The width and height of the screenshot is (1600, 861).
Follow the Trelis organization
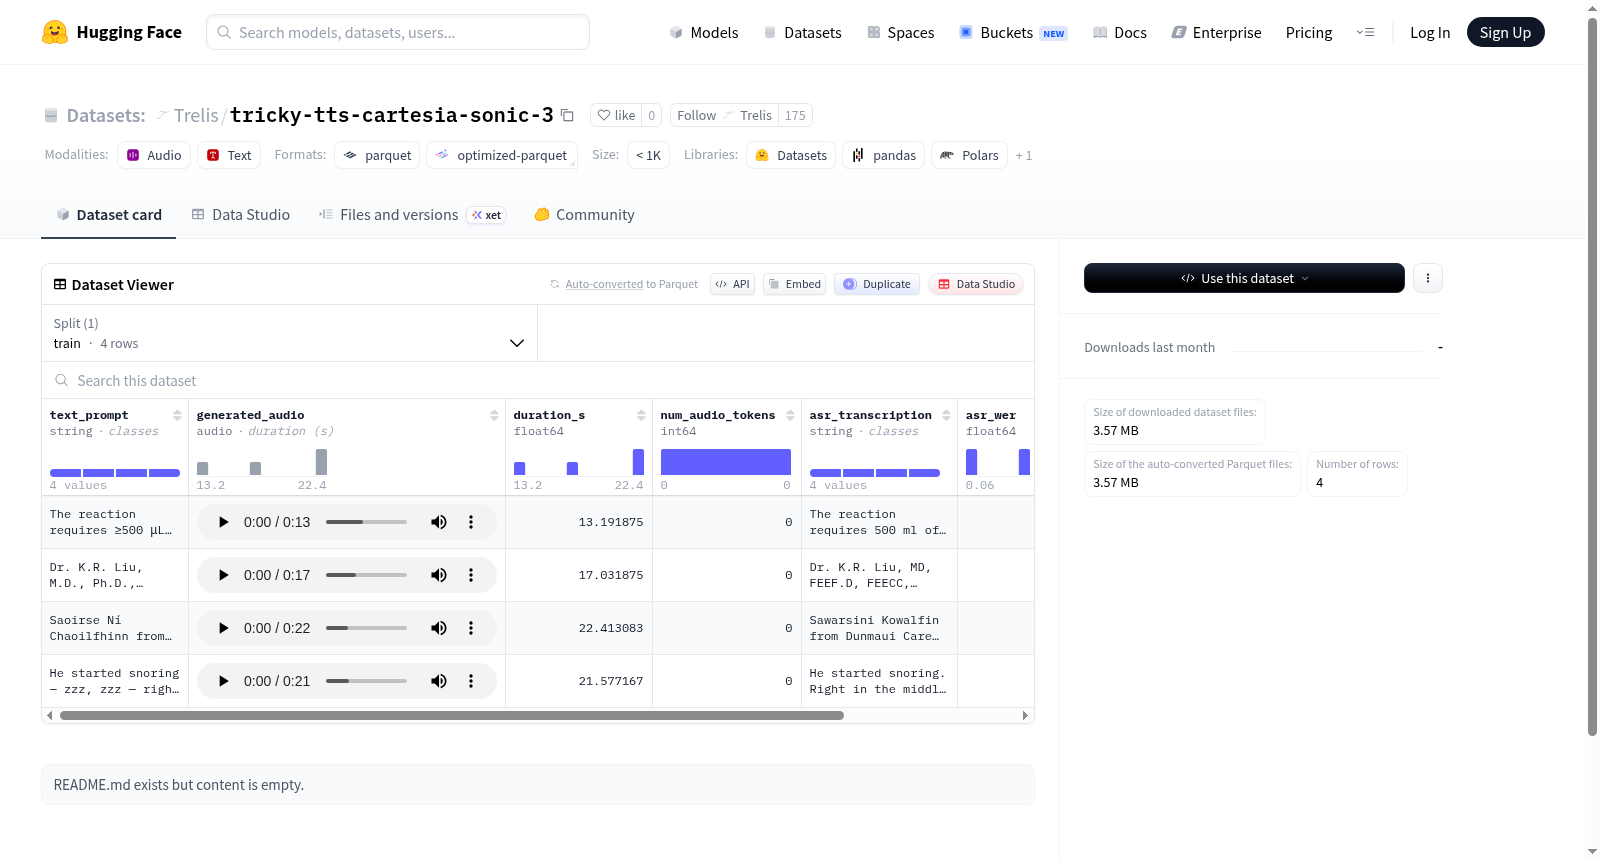[x=725, y=115]
